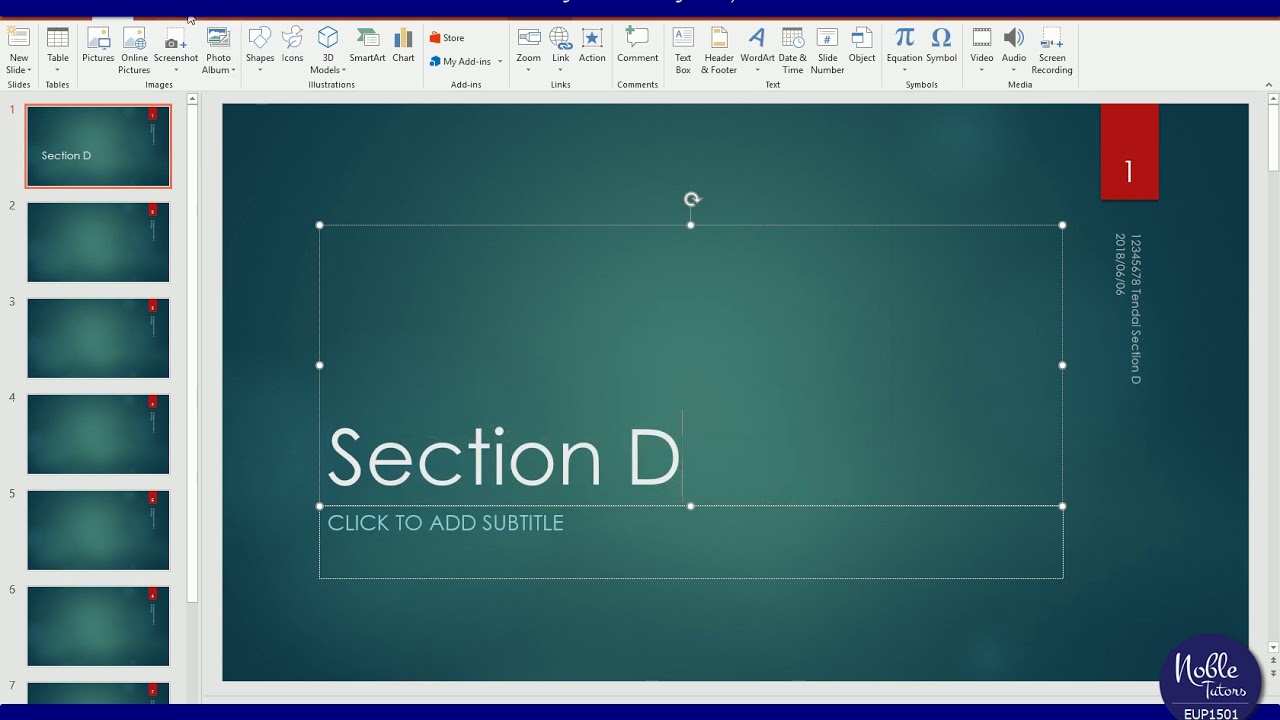Image resolution: width=1280 pixels, height=720 pixels.
Task: Expand the Audio dropdown arrow
Action: pyautogui.click(x=1014, y=70)
